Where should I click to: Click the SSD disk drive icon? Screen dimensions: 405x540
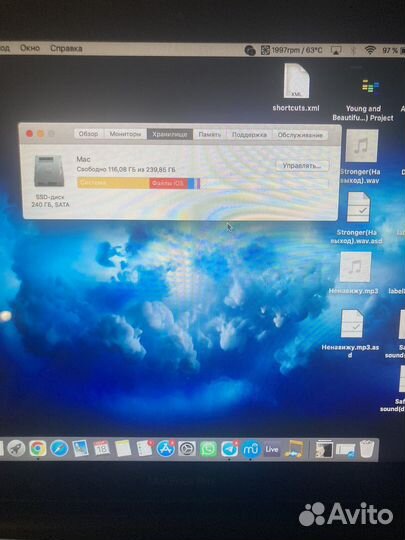[49, 171]
